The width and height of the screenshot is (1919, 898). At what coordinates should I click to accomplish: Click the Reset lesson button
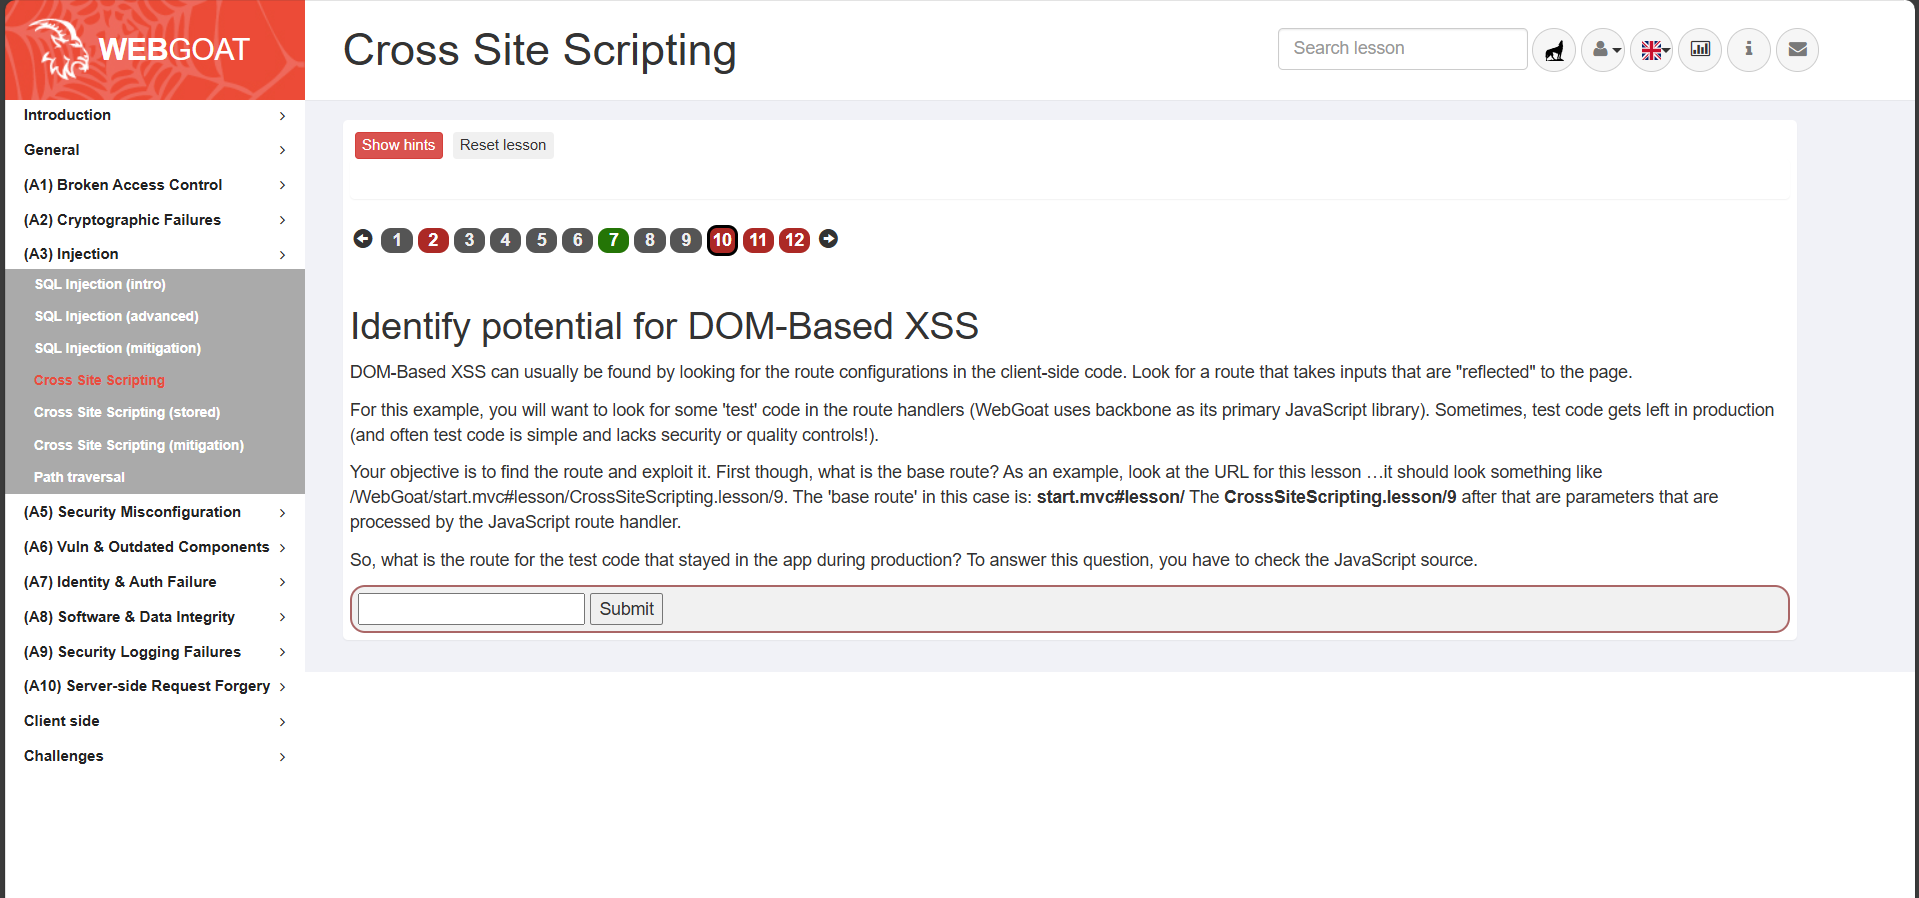click(503, 145)
